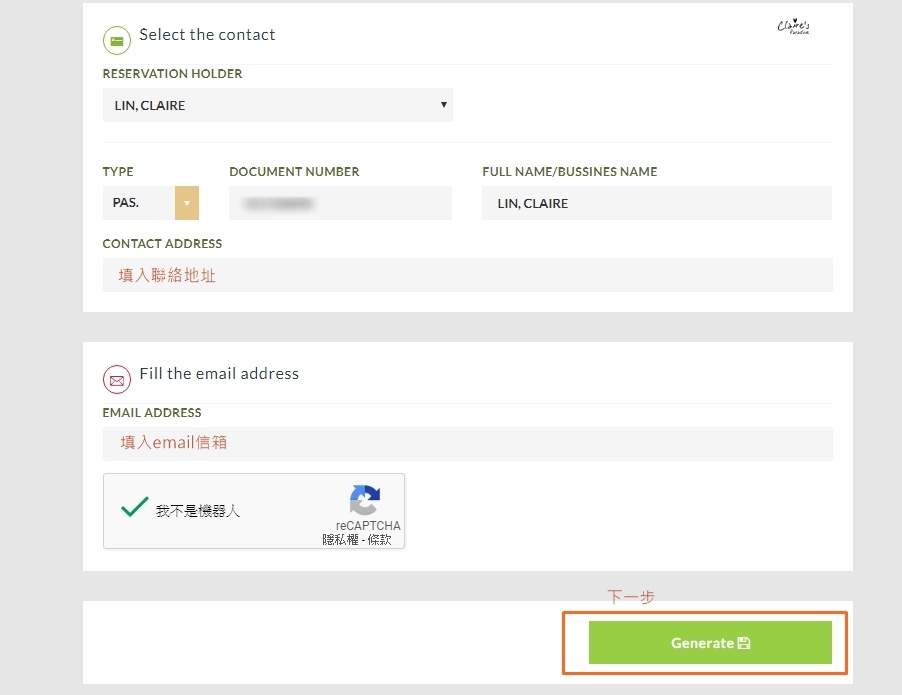This screenshot has width=902, height=695.
Task: Click the Fill the email address heading
Action: (219, 374)
